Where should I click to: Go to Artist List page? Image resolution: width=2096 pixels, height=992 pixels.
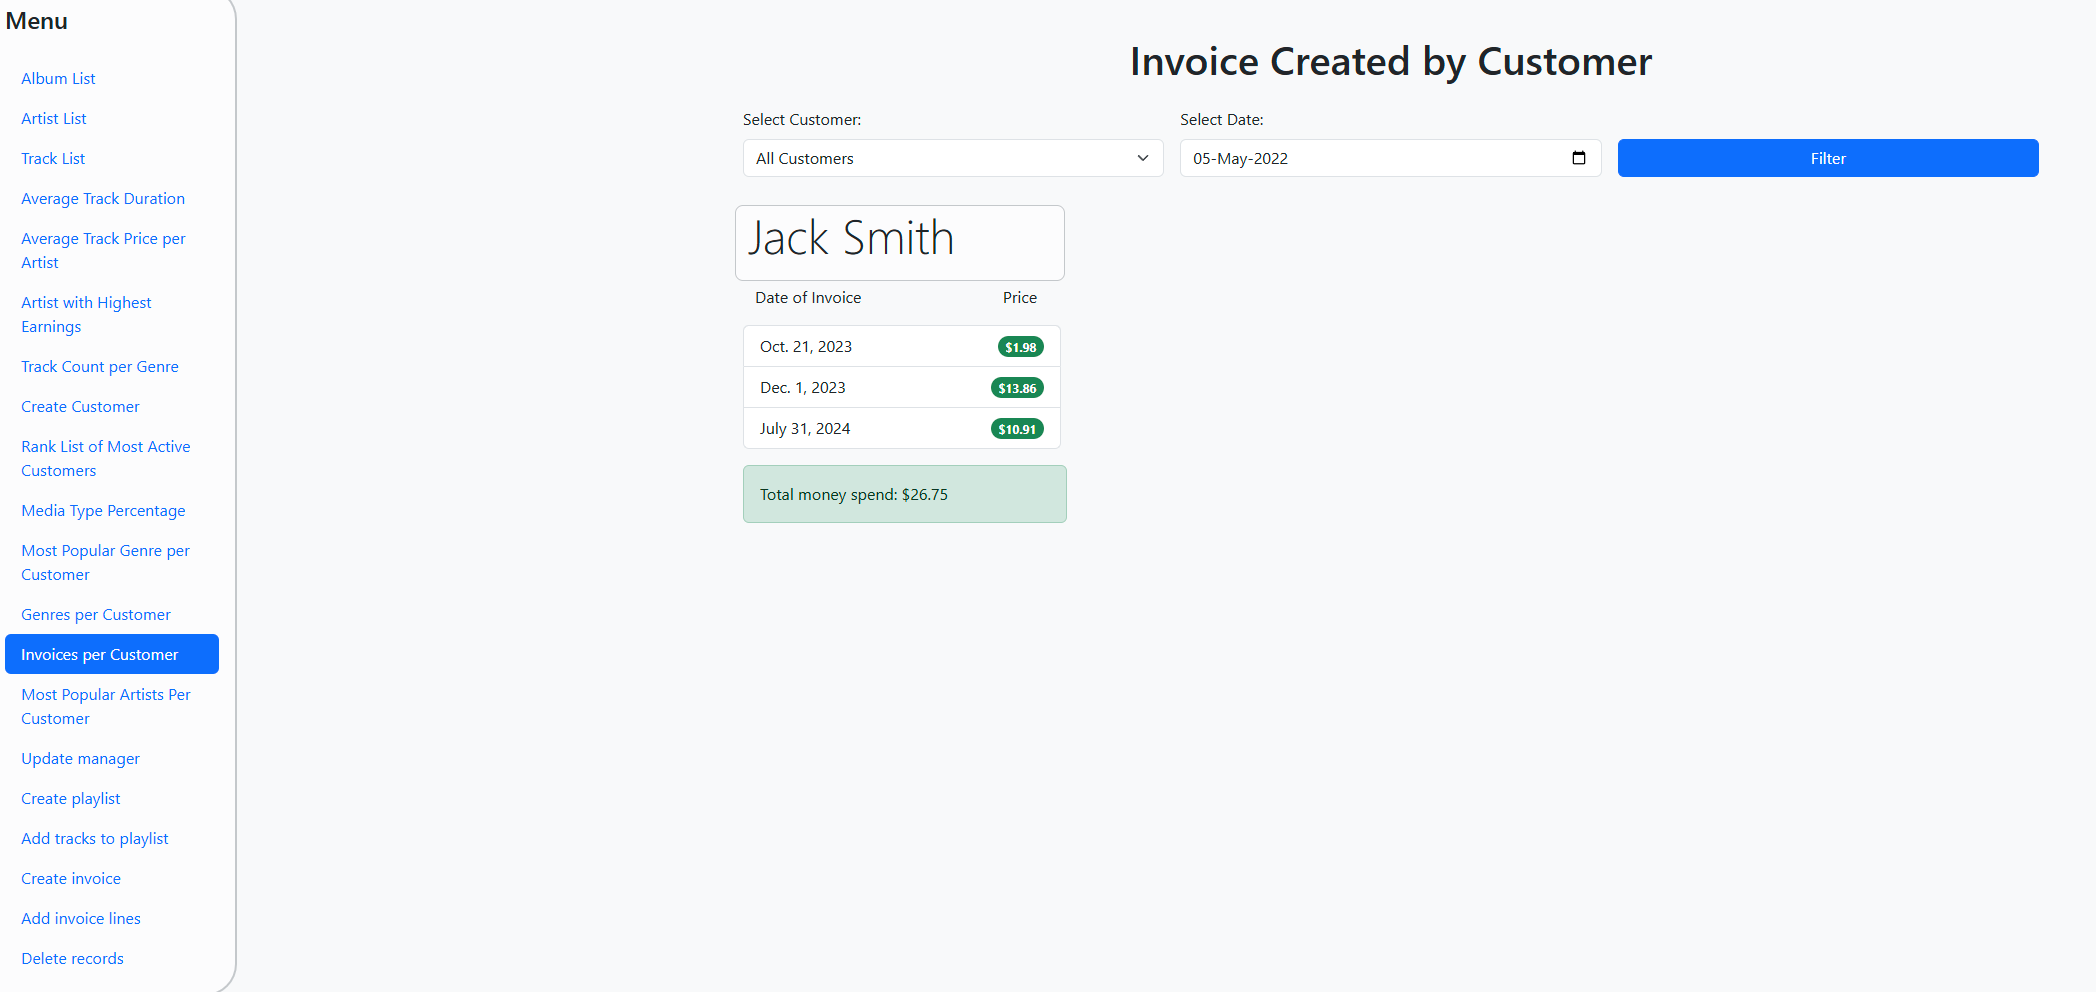coord(54,118)
